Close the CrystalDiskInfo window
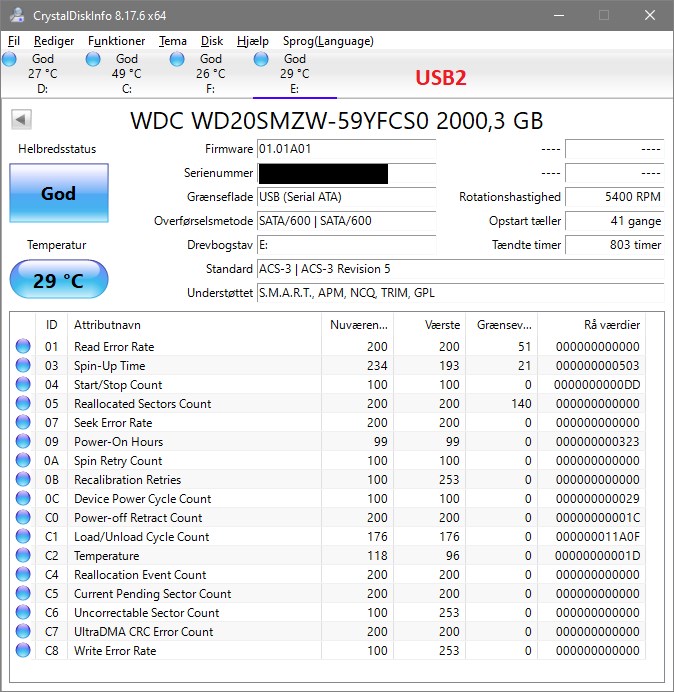The image size is (674, 692). [650, 15]
